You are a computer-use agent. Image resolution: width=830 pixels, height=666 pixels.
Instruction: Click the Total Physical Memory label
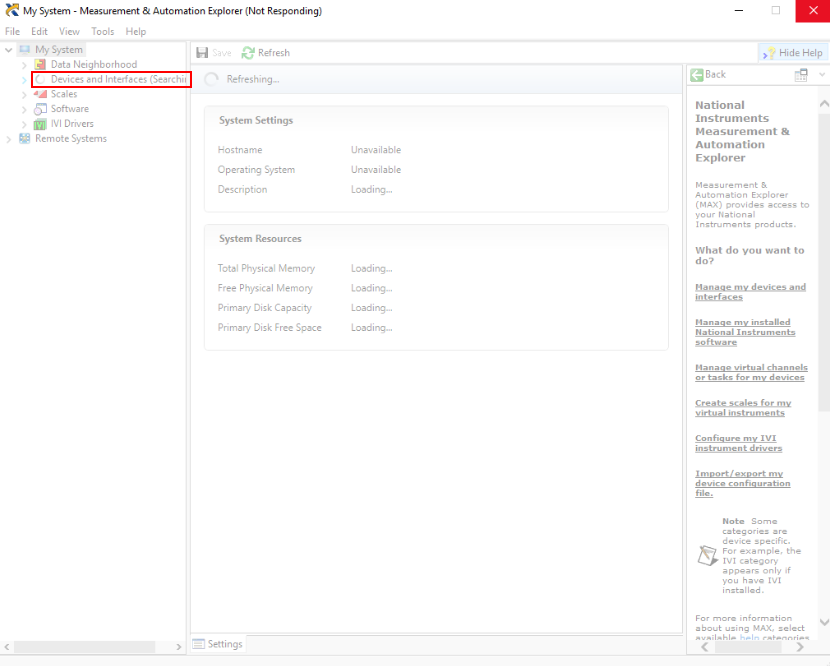266,268
